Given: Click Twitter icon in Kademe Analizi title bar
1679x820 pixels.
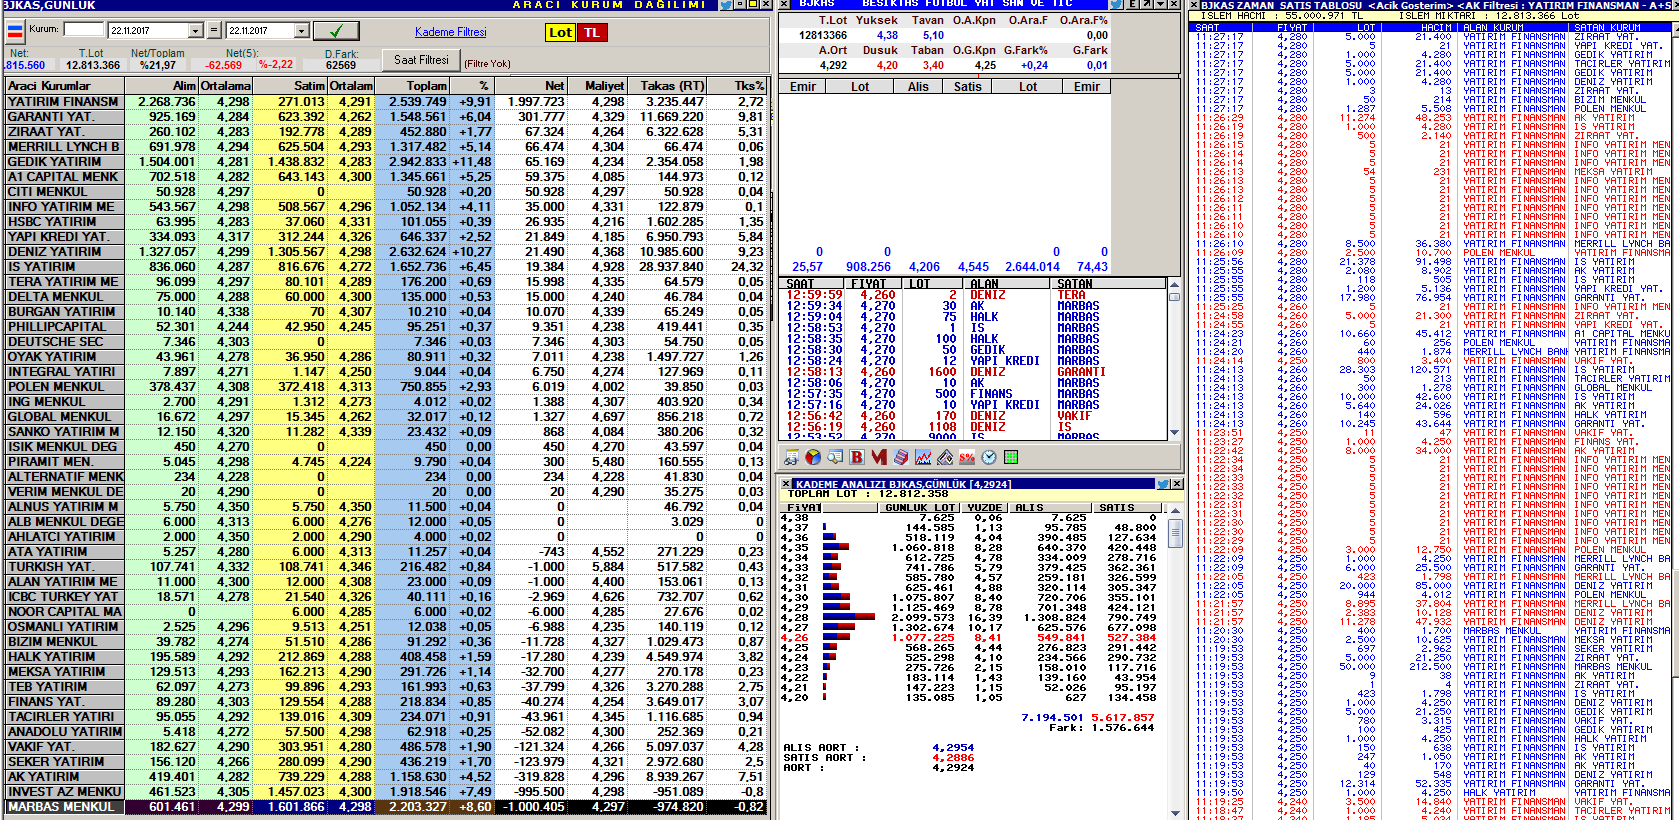Looking at the screenshot, I should tap(1163, 484).
